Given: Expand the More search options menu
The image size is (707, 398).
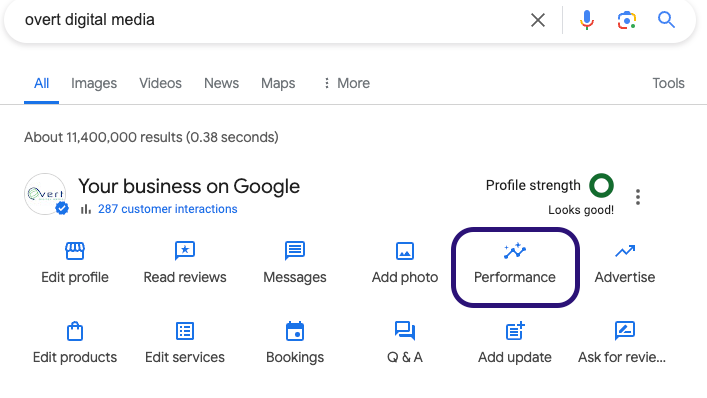Looking at the screenshot, I should pos(346,83).
